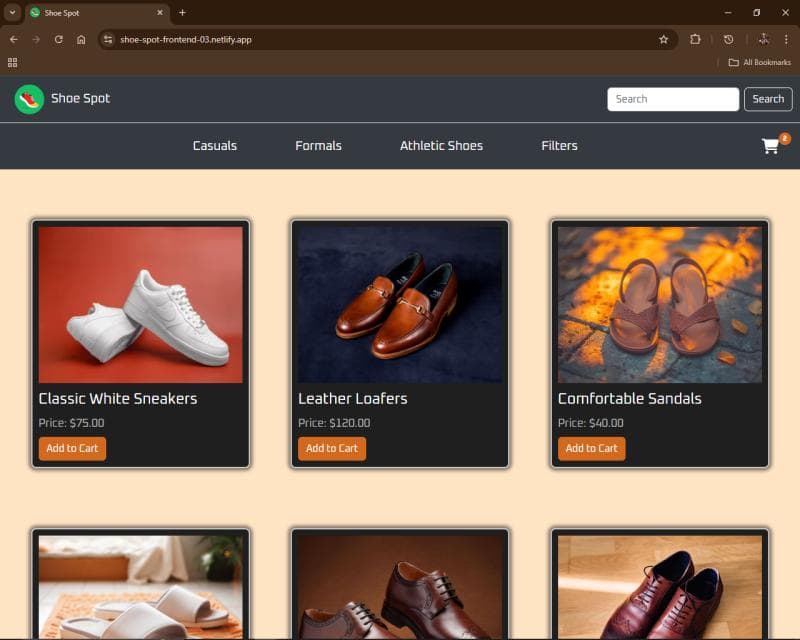Viewport: 800px width, 640px height.
Task: Open the Filters menu
Action: (x=559, y=146)
